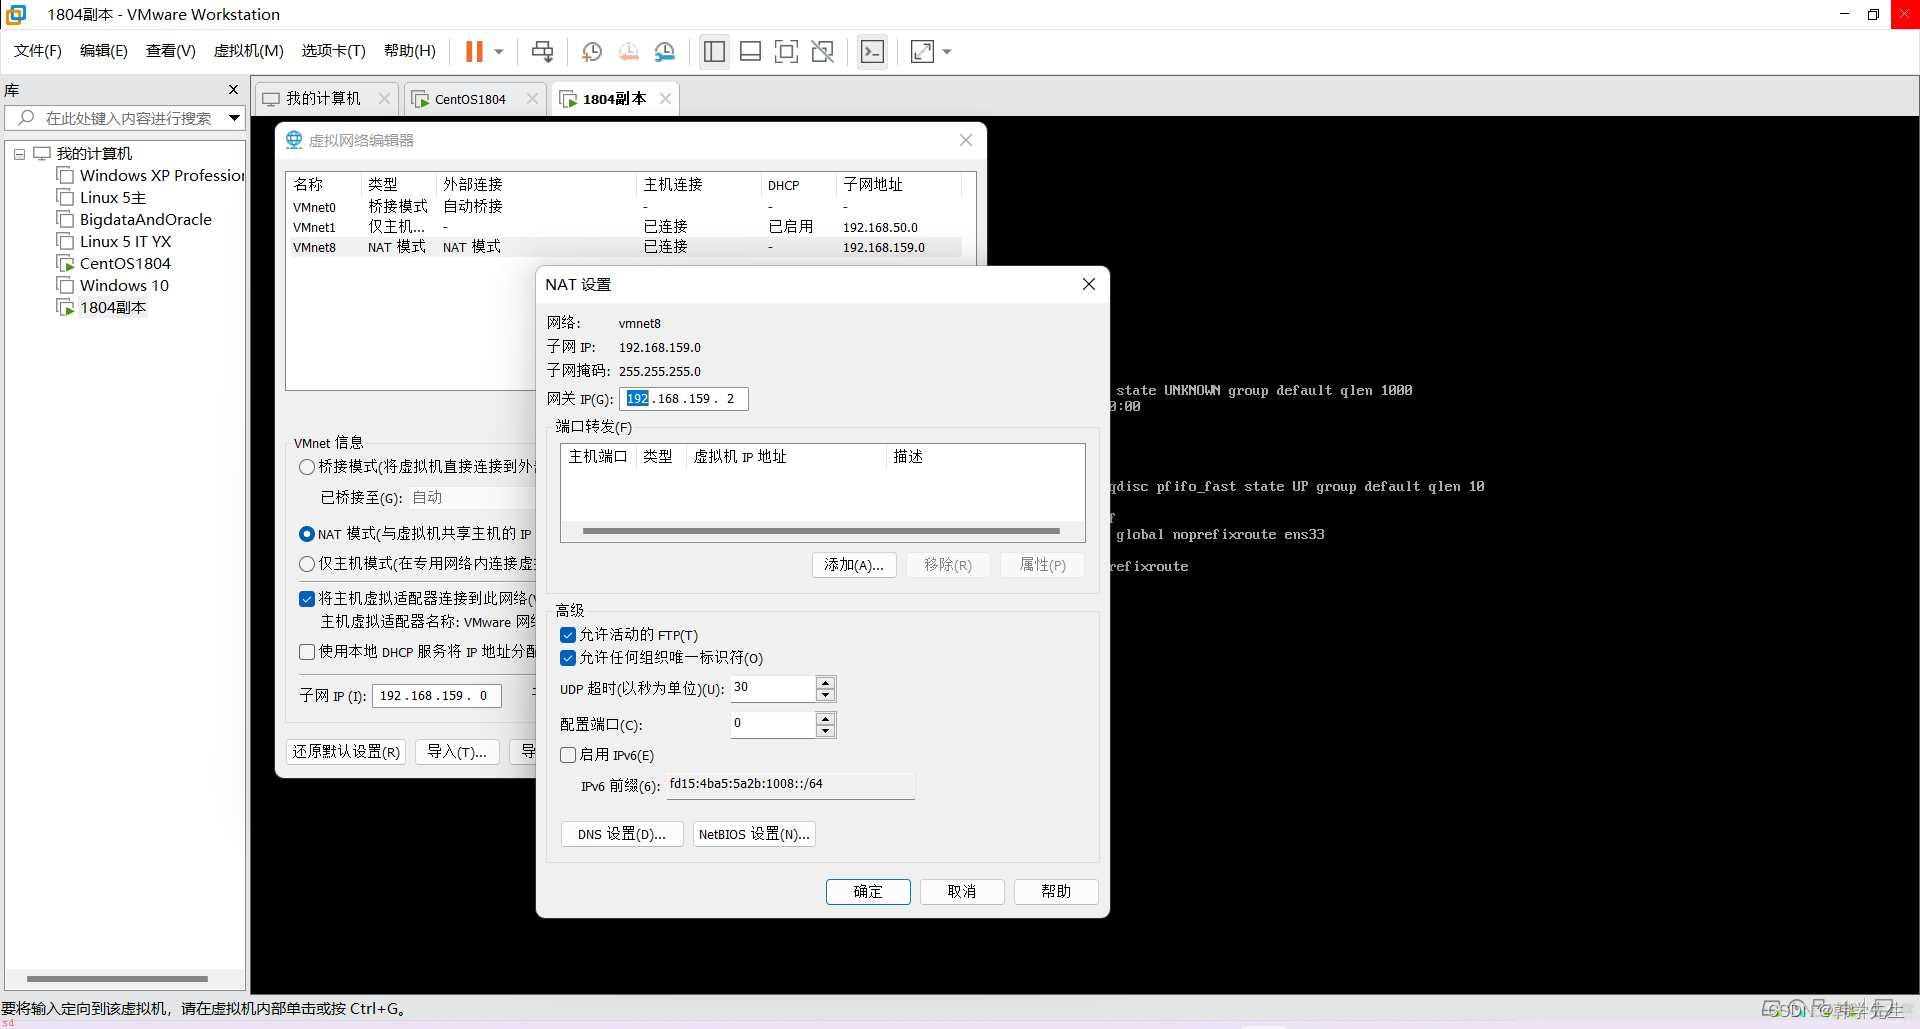Select the VMnet1 row in network list
The width and height of the screenshot is (1920, 1029).
[625, 227]
